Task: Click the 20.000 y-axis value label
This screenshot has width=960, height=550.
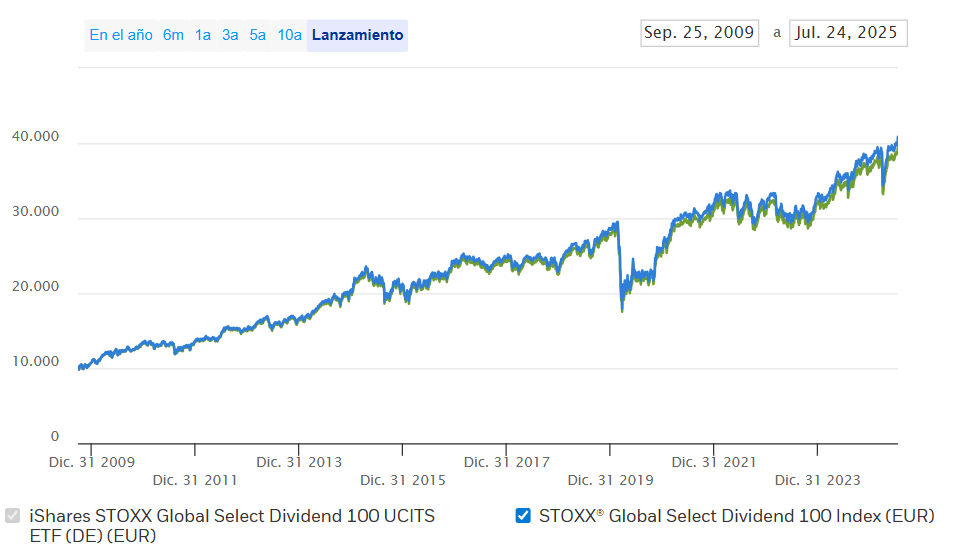Action: pos(36,287)
